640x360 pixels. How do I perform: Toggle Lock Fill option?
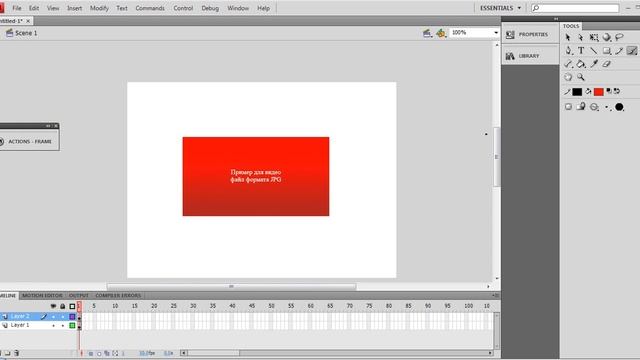(581, 107)
